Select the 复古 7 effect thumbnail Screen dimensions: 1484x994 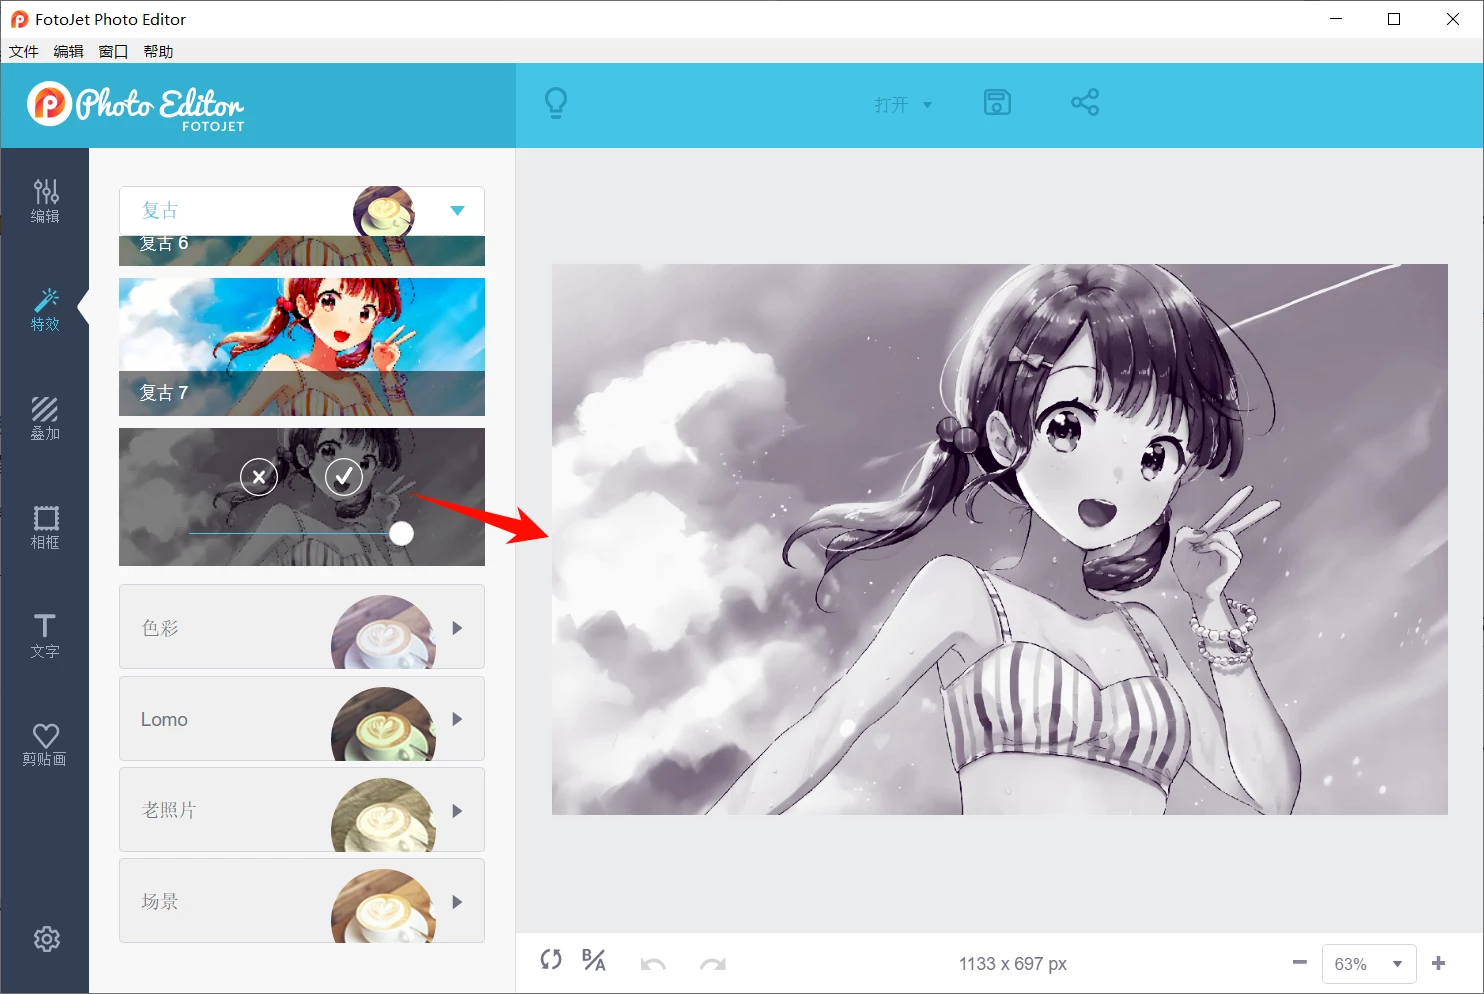coord(302,347)
